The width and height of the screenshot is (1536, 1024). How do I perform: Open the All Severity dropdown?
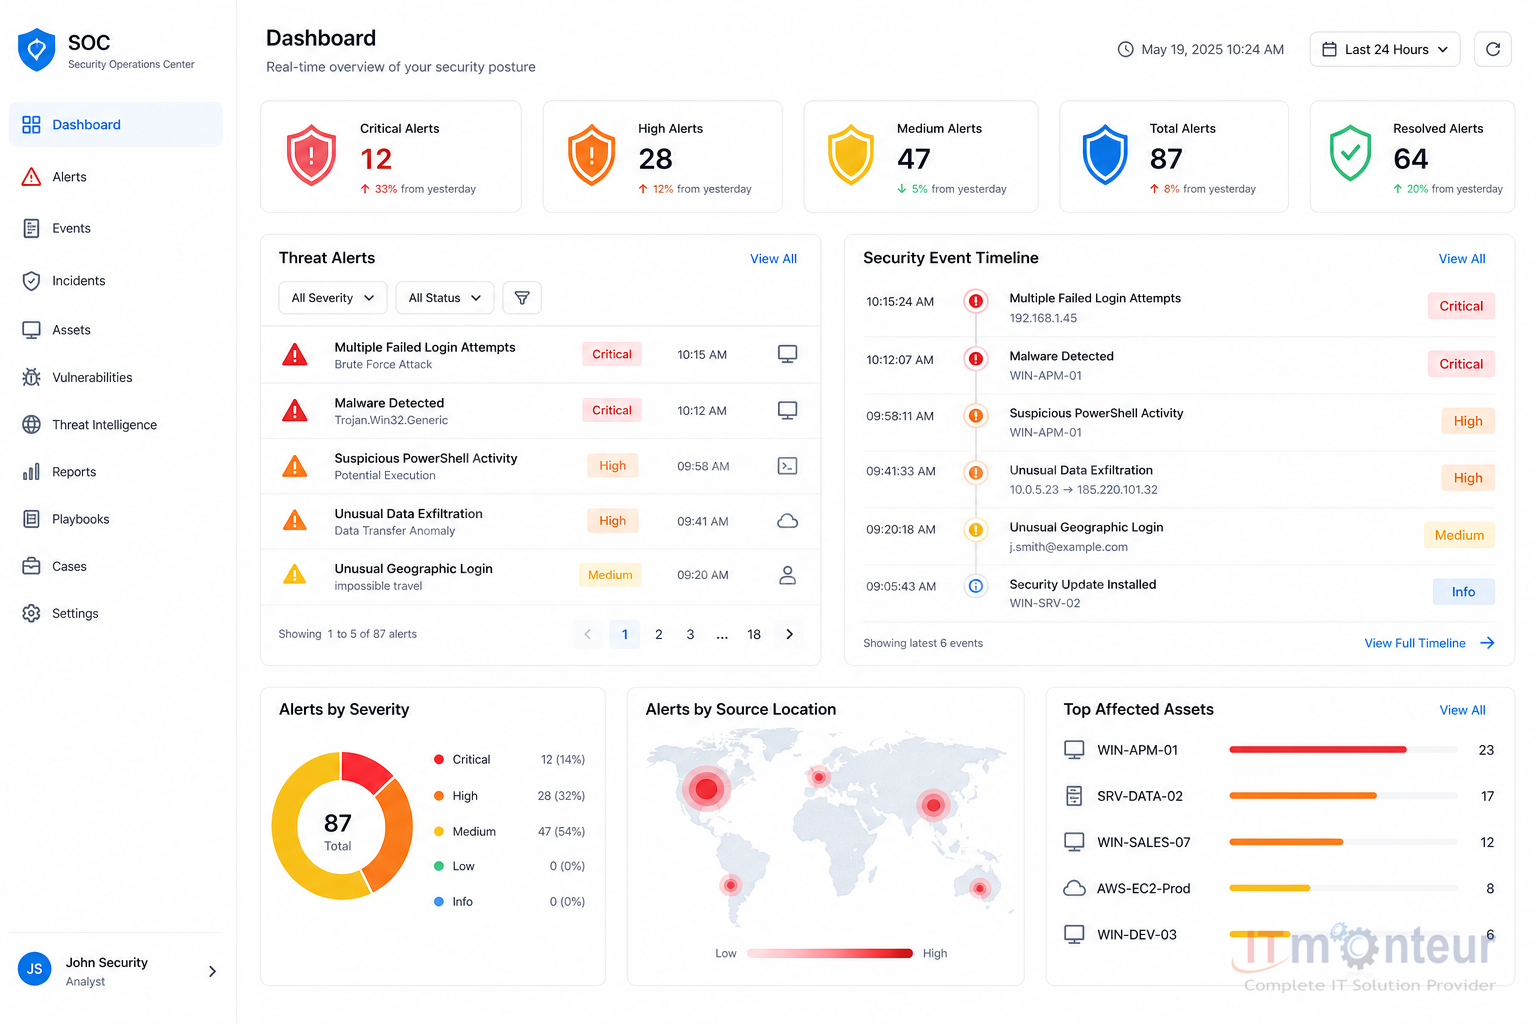tap(333, 298)
